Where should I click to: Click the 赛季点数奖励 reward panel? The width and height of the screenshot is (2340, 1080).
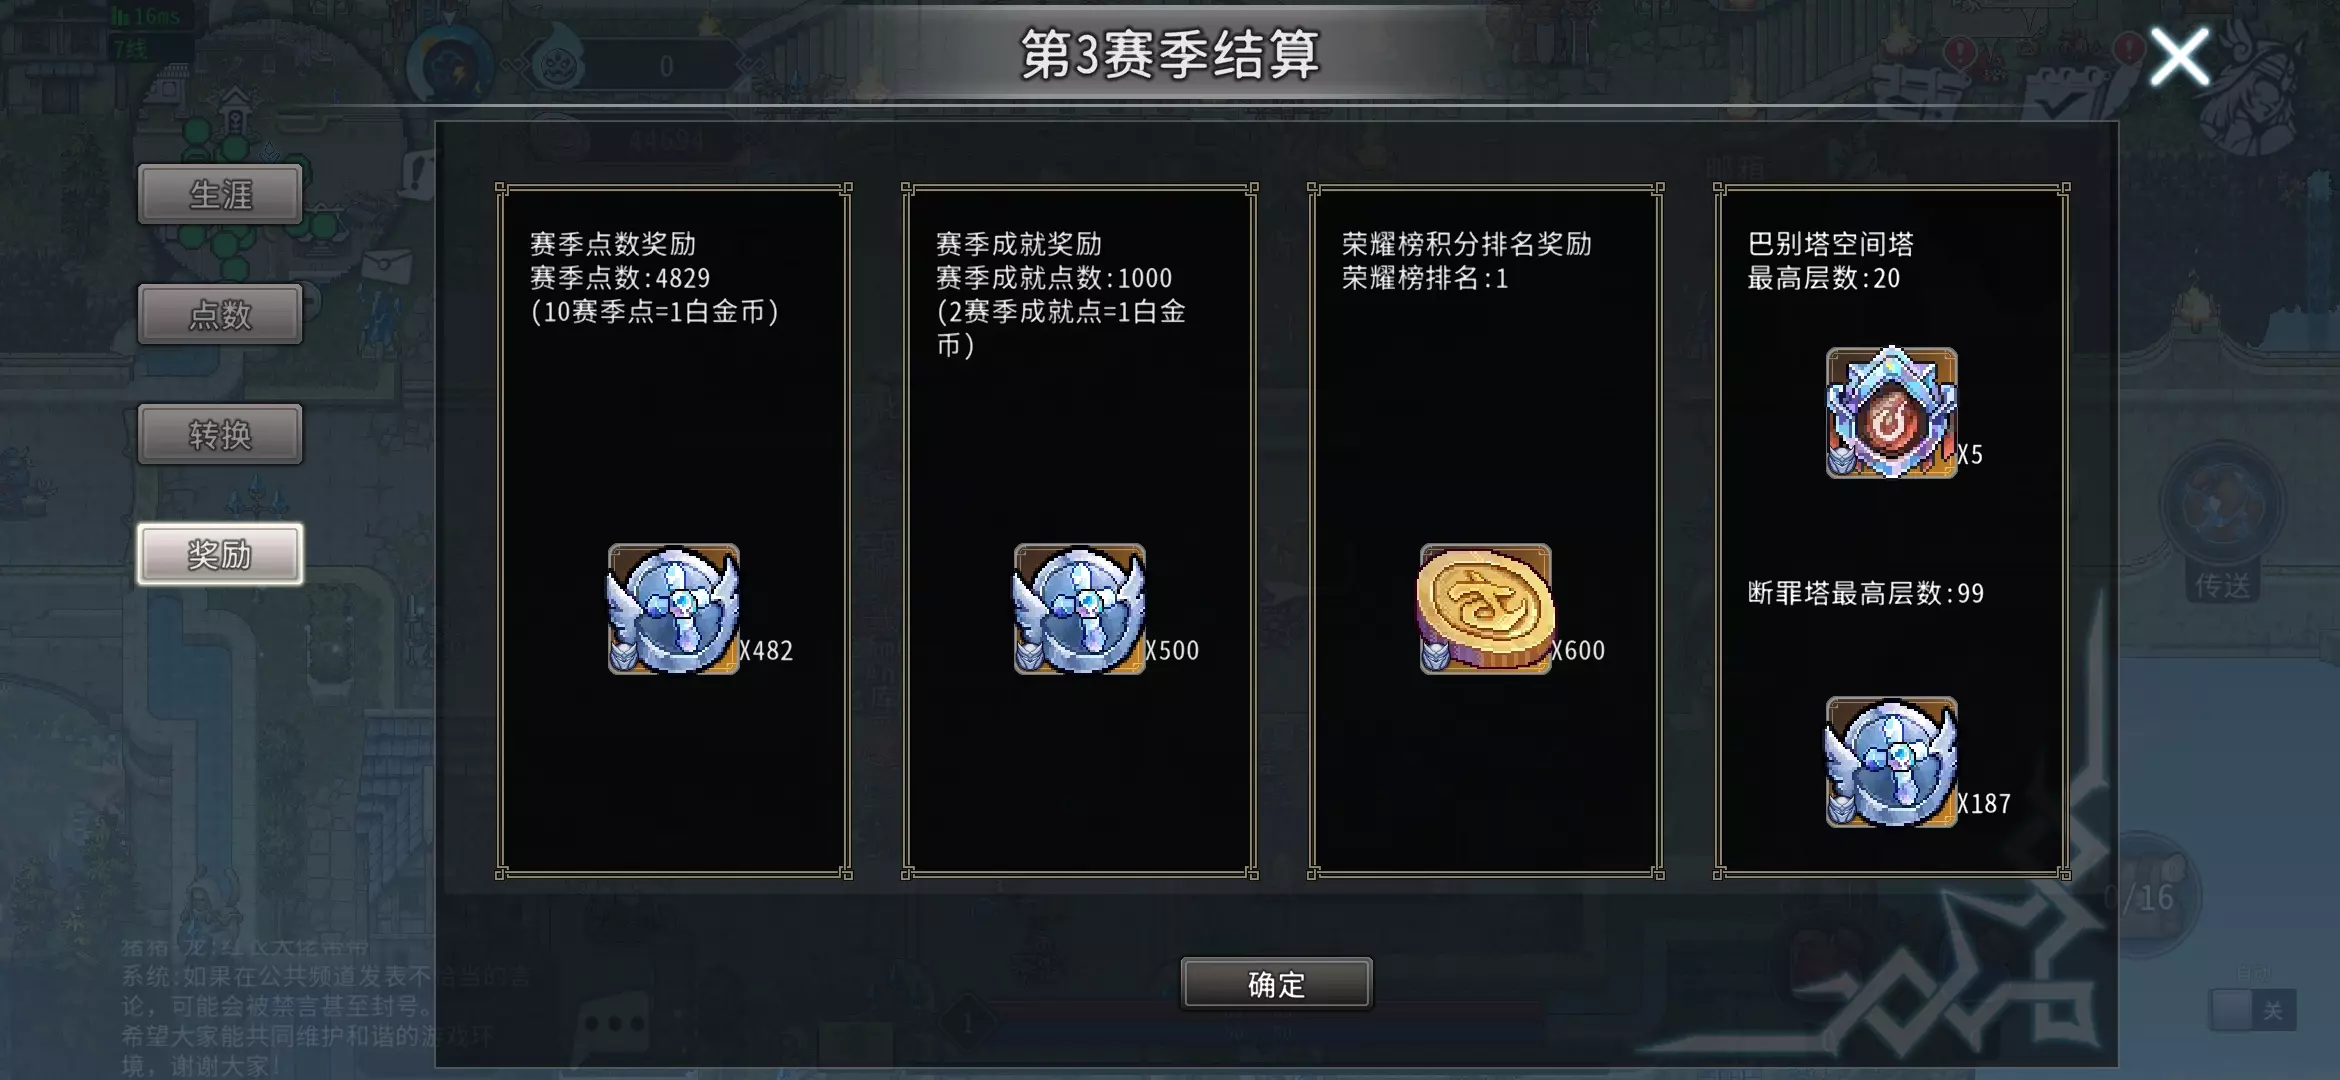pyautogui.click(x=674, y=531)
